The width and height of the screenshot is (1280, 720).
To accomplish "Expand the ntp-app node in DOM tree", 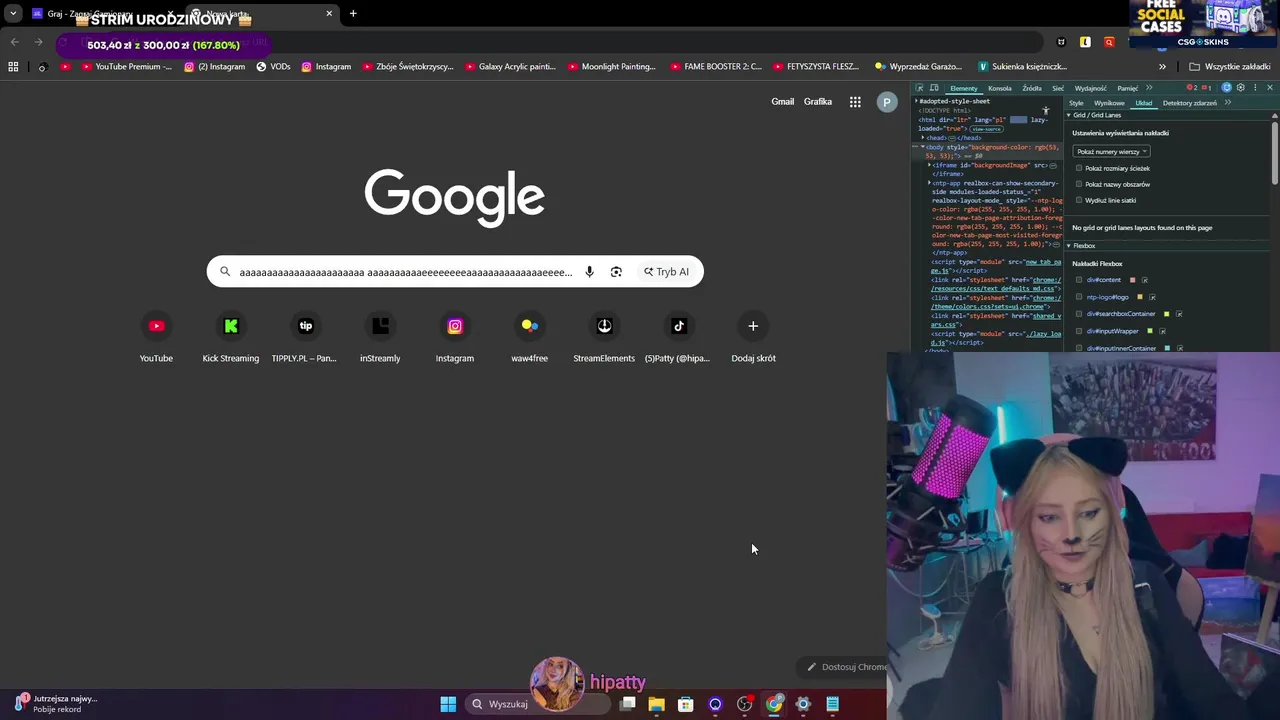I will (x=929, y=183).
